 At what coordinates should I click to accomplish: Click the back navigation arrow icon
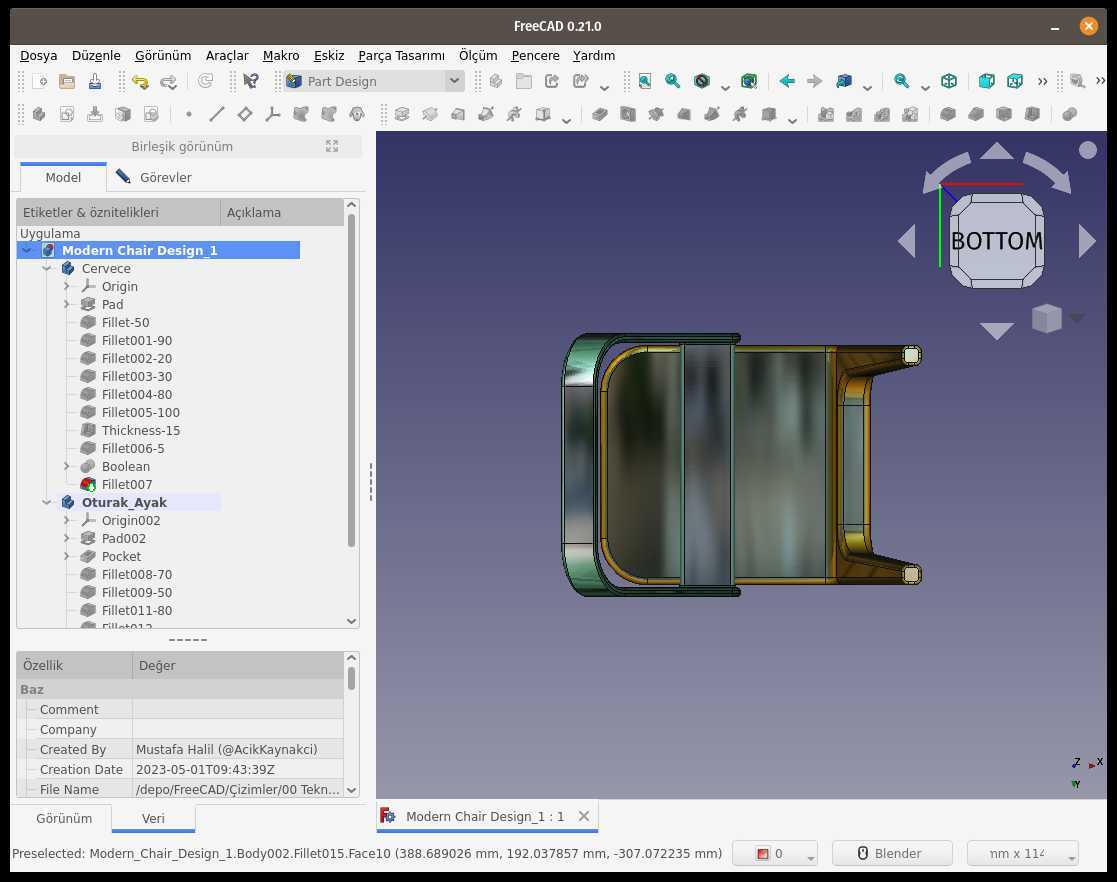pyautogui.click(x=786, y=81)
